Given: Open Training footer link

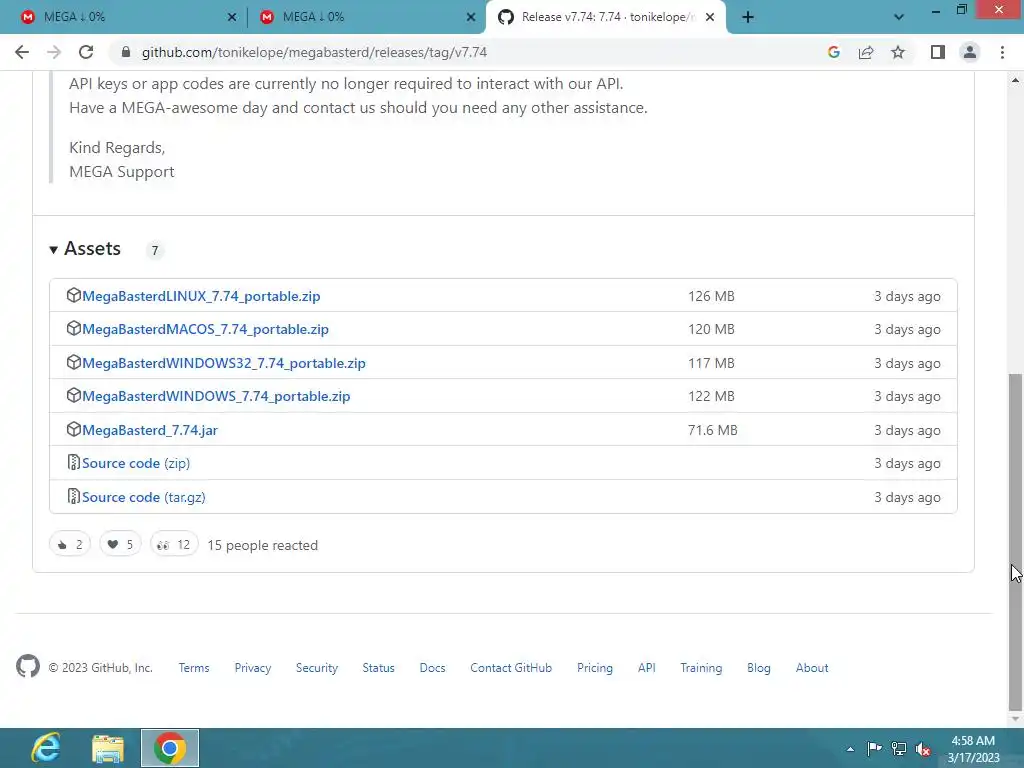Looking at the screenshot, I should coord(701,668).
